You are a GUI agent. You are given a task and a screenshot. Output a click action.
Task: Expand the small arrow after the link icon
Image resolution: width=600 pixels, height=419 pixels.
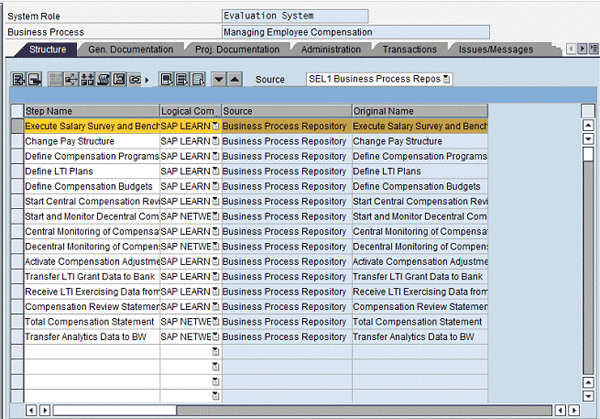[x=148, y=79]
